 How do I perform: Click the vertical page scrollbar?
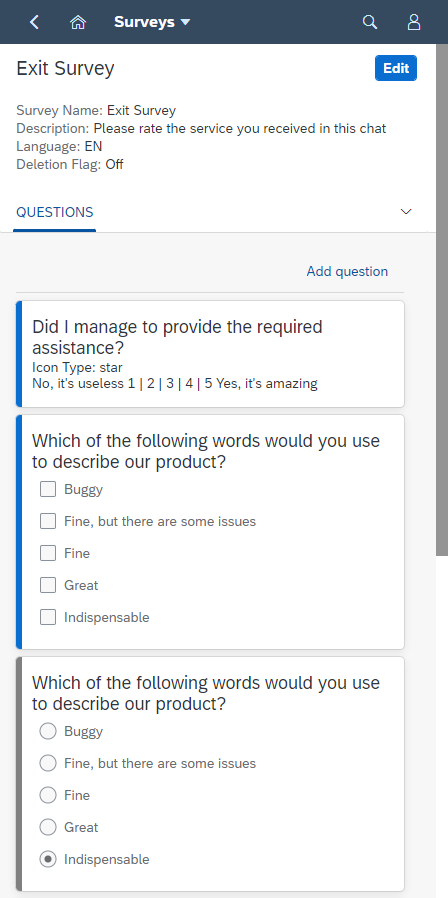[x=442, y=298]
